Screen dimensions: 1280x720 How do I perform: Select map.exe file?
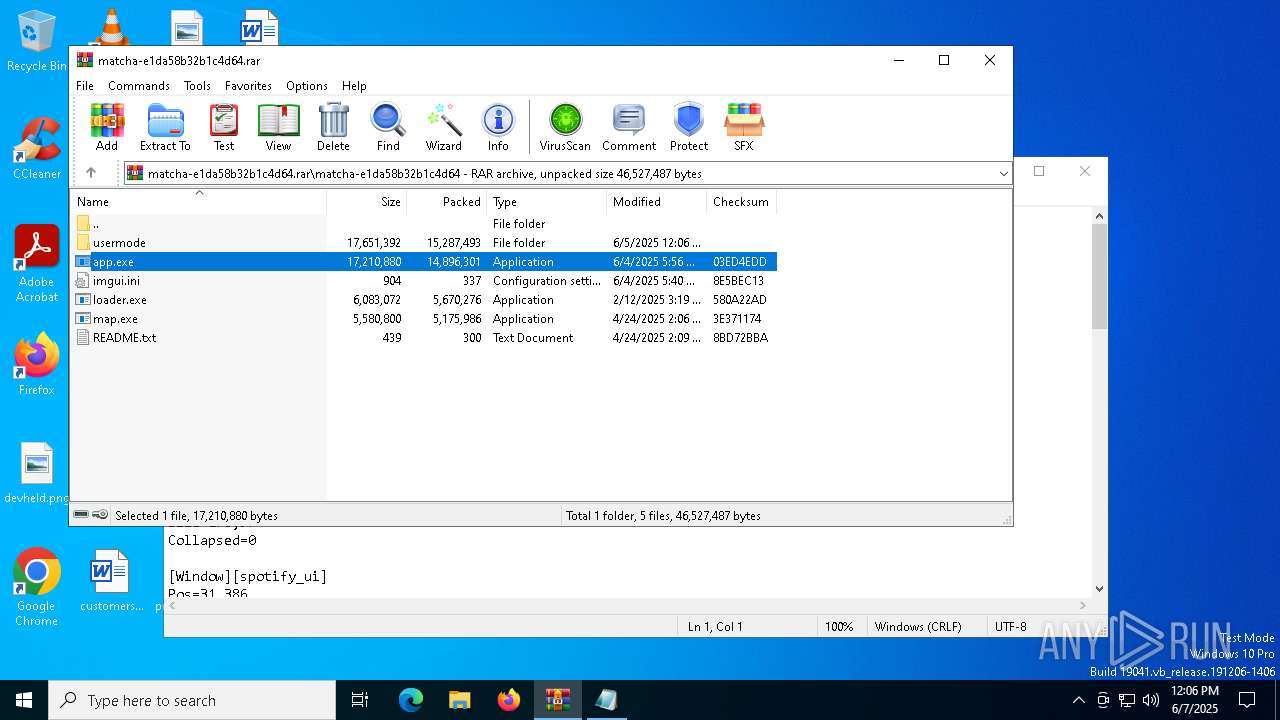(x=424, y=319)
